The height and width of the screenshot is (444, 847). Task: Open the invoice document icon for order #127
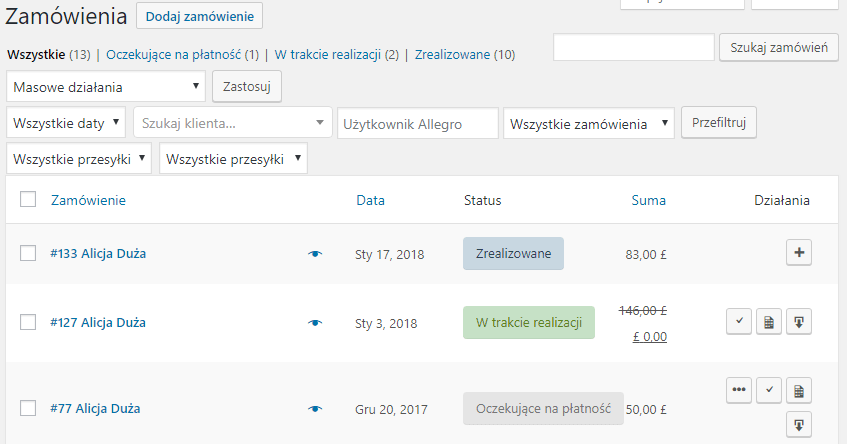769,322
